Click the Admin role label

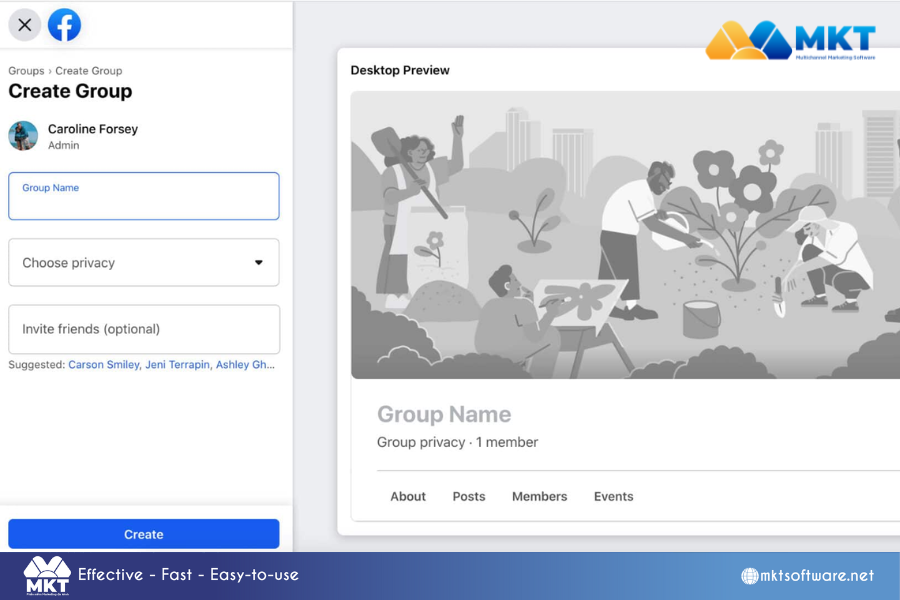[x=64, y=145]
